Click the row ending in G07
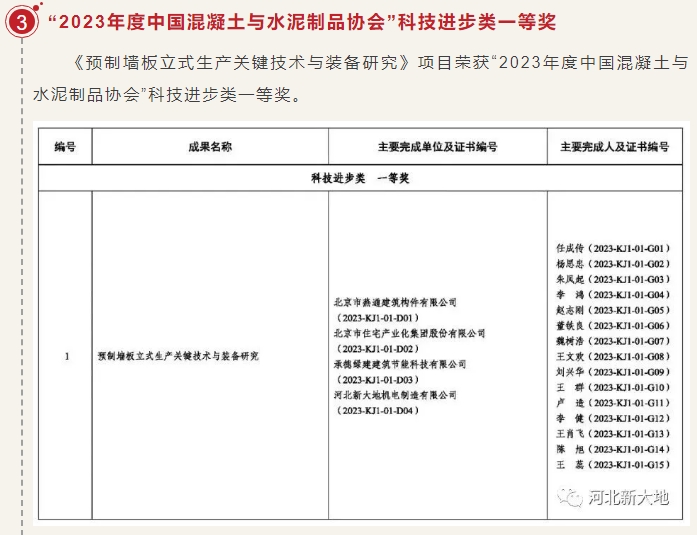697x535 pixels. click(613, 341)
